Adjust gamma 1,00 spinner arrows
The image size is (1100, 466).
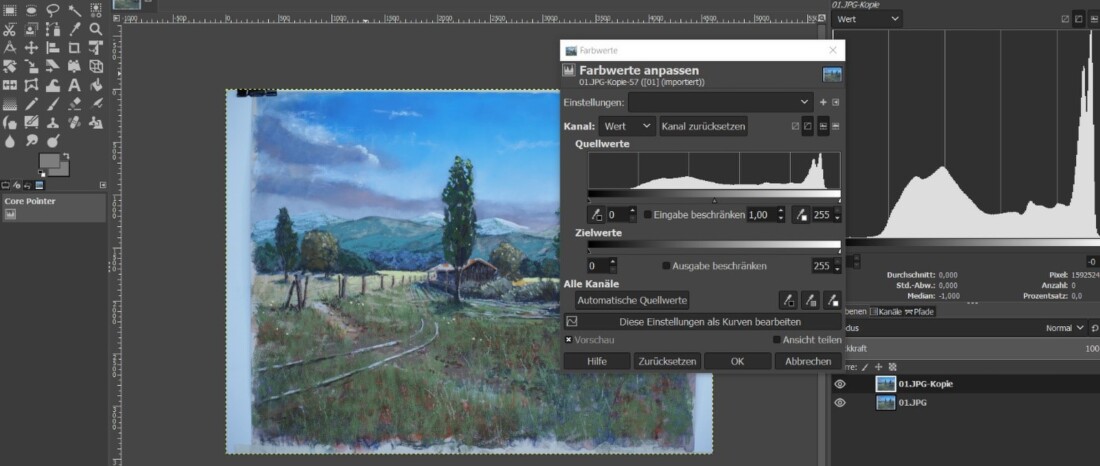[781, 215]
